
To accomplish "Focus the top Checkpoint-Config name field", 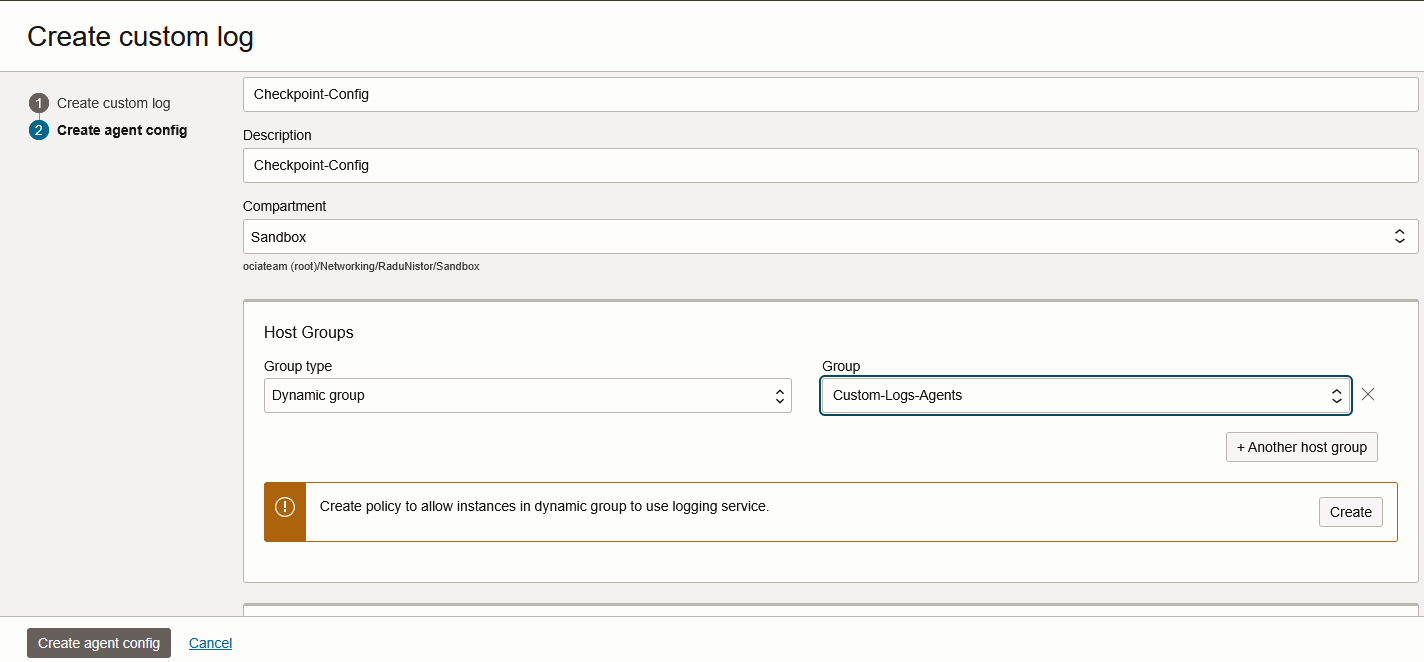I will (x=830, y=94).
